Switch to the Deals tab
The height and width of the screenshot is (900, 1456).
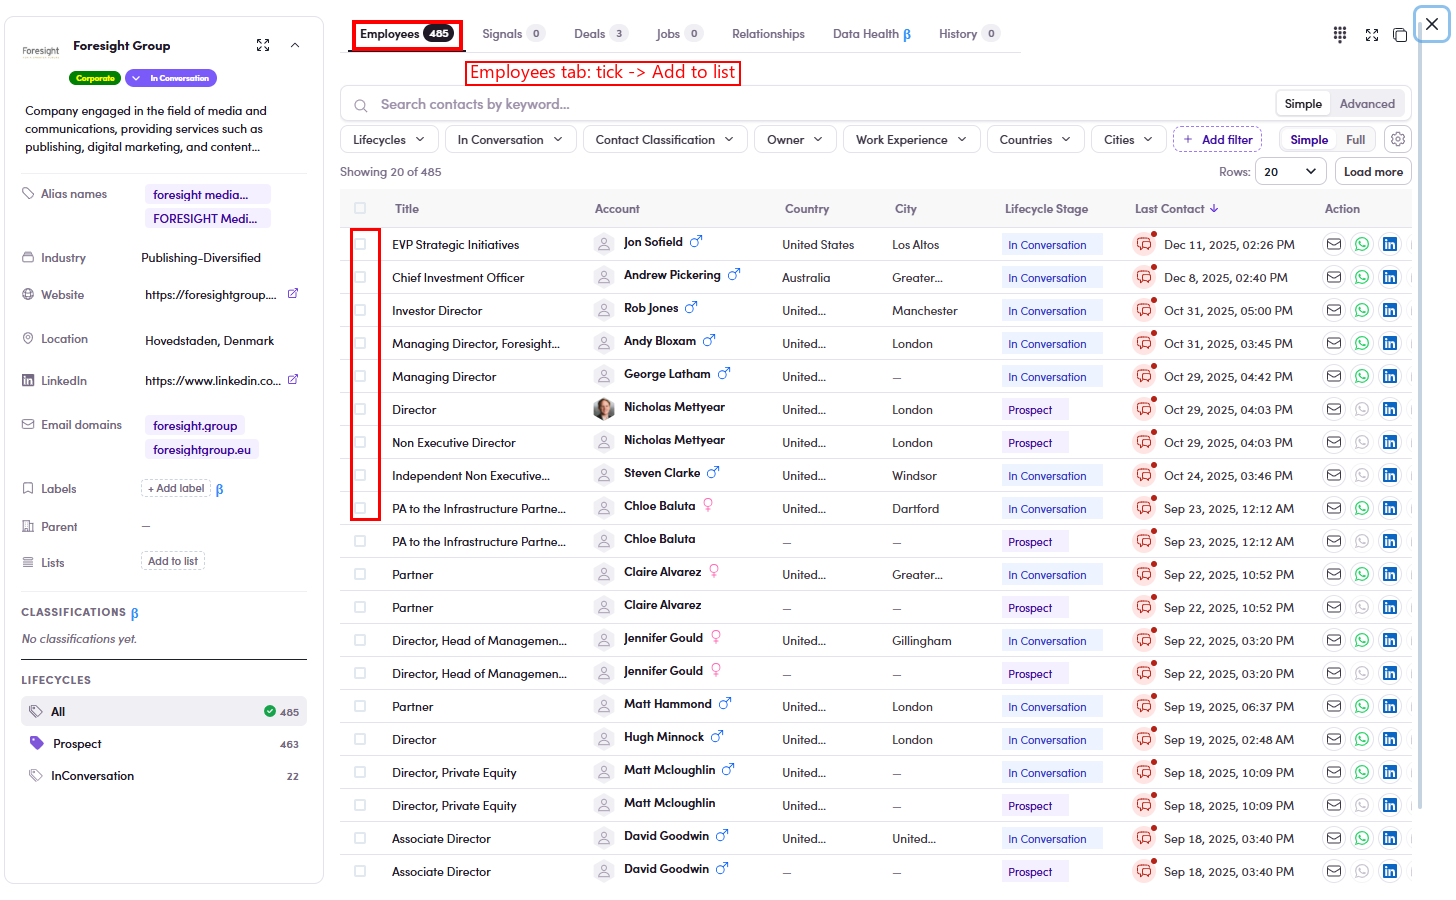coord(600,34)
